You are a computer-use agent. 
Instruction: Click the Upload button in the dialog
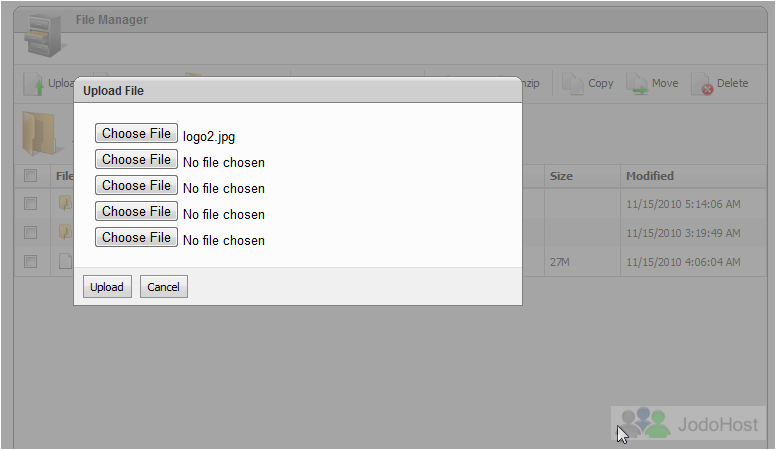click(x=107, y=287)
